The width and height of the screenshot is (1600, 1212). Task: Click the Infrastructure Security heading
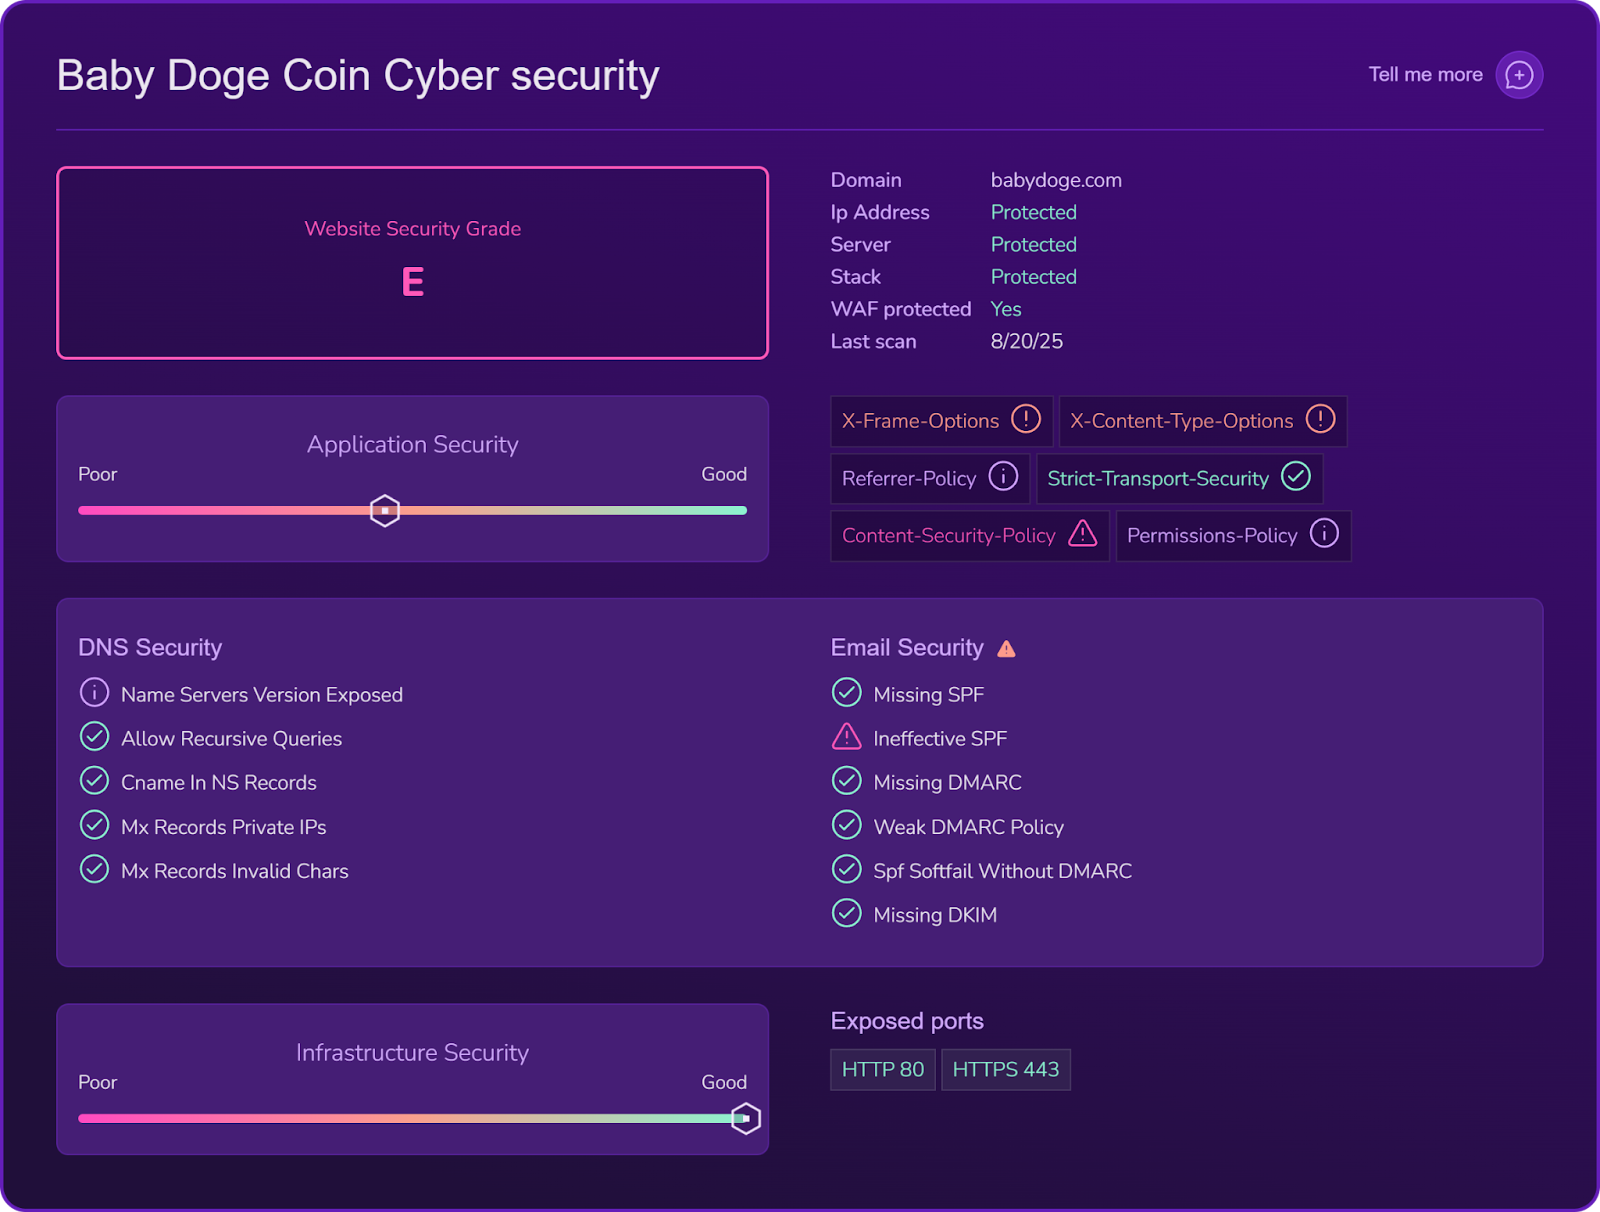pyautogui.click(x=413, y=1052)
